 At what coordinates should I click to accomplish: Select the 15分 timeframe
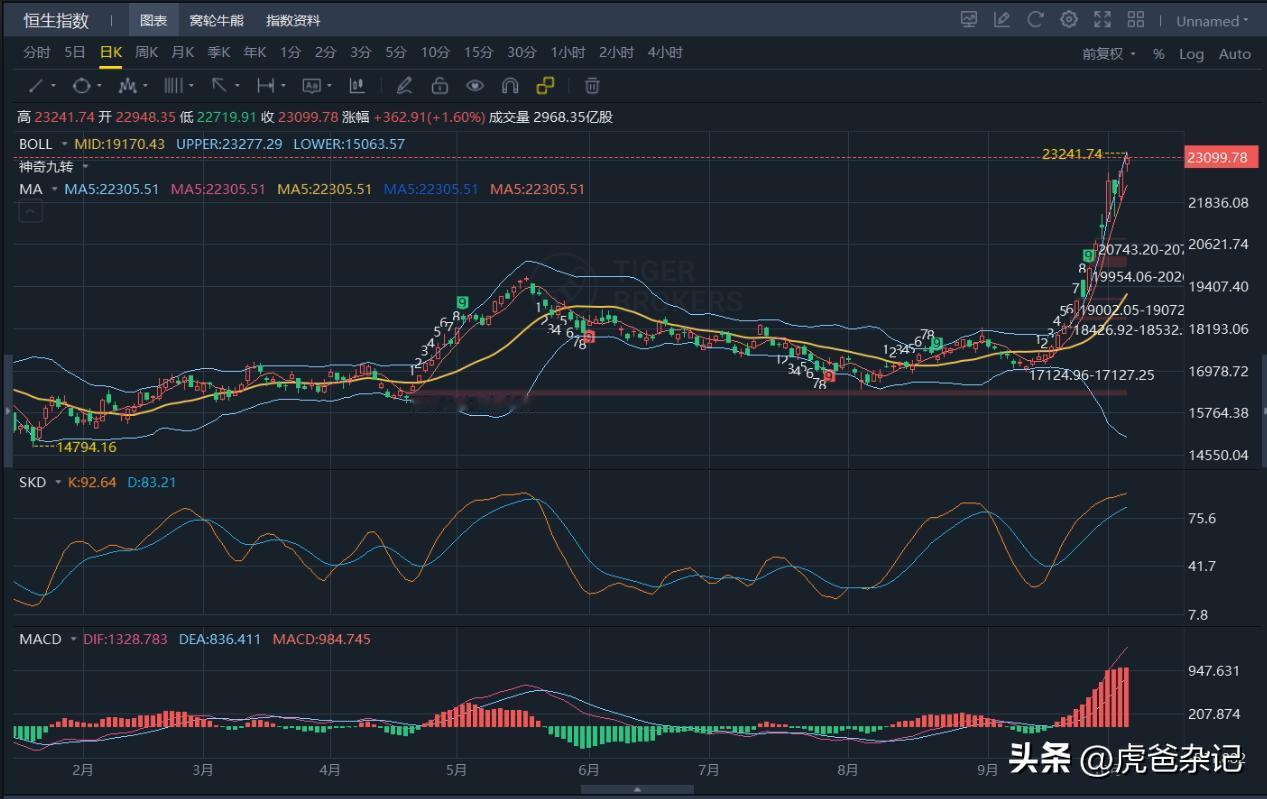point(478,53)
